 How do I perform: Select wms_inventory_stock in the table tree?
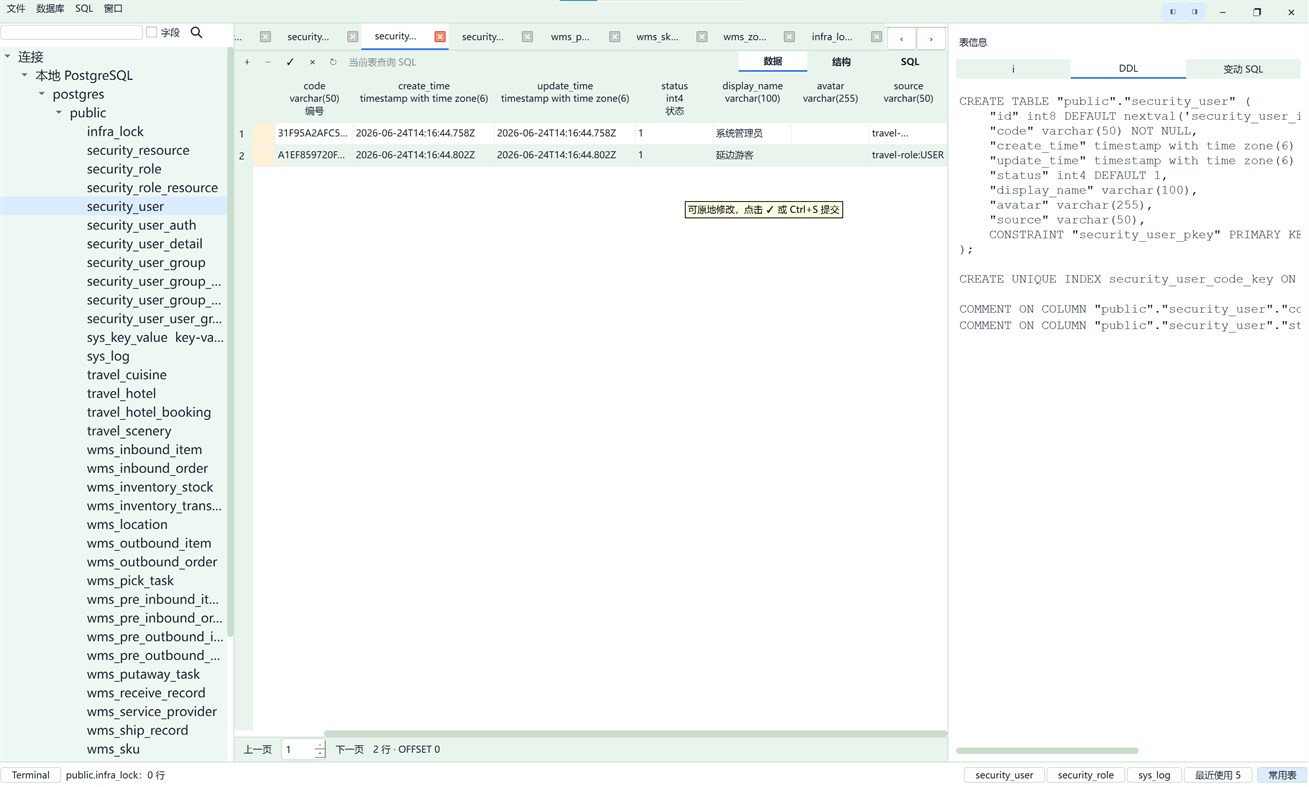150,487
